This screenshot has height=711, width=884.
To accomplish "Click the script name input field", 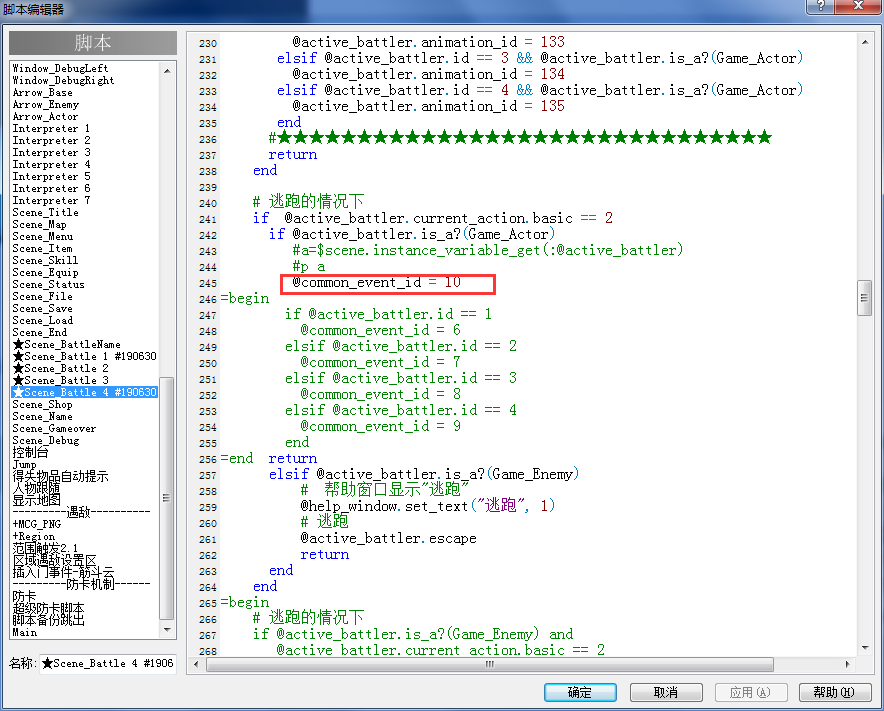I will tap(107, 663).
